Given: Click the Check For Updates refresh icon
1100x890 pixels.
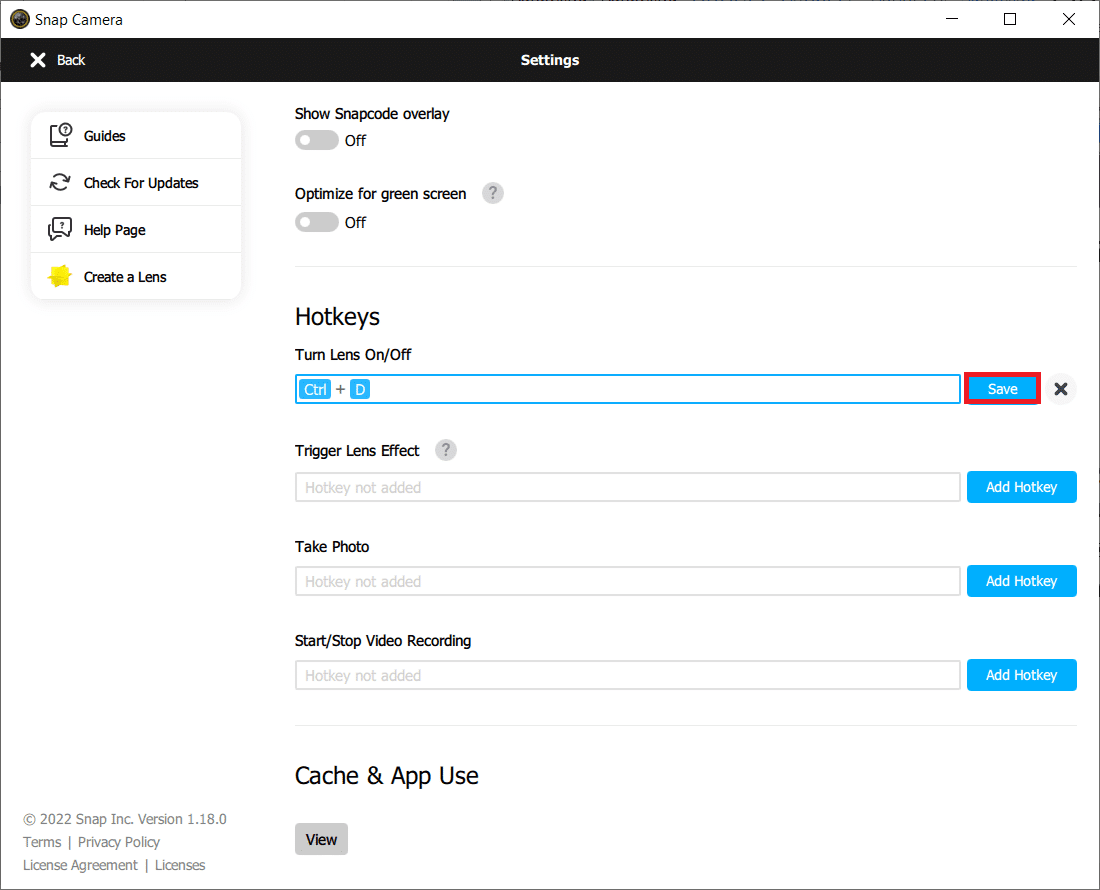Looking at the screenshot, I should coord(60,183).
